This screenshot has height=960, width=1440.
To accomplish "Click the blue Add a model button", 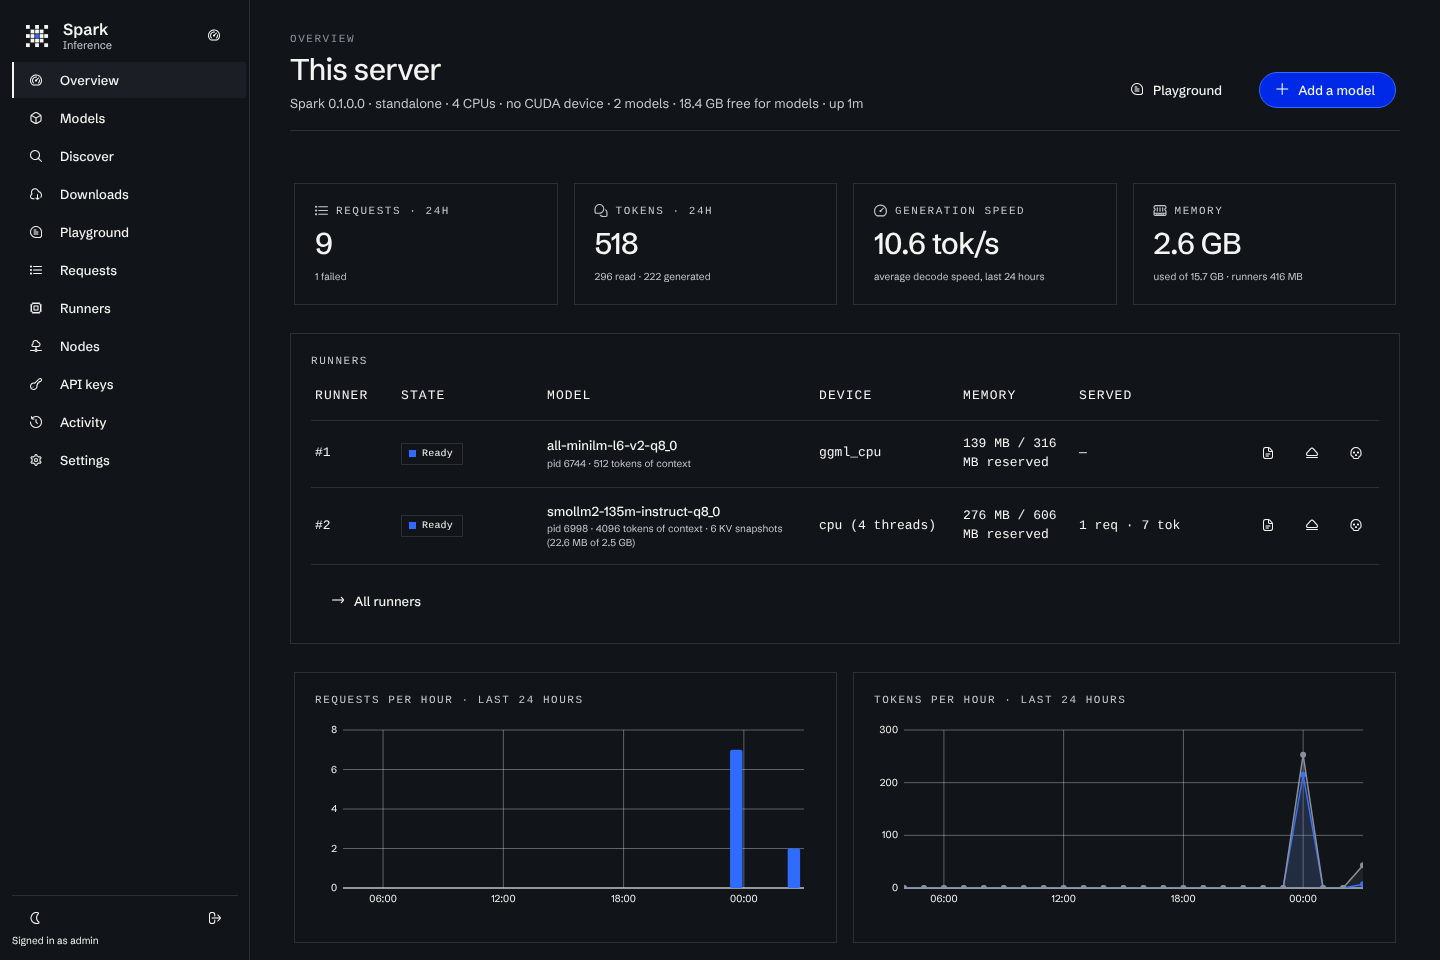I will pos(1327,90).
